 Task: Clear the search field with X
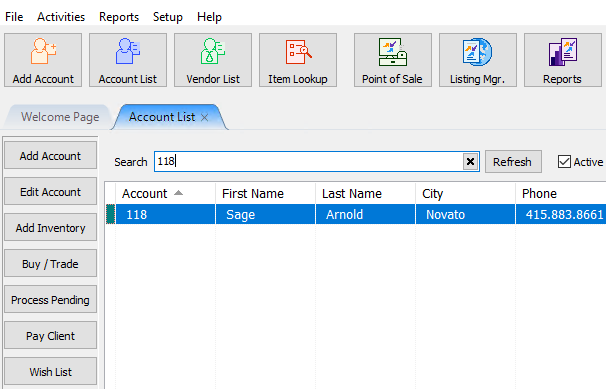point(470,161)
